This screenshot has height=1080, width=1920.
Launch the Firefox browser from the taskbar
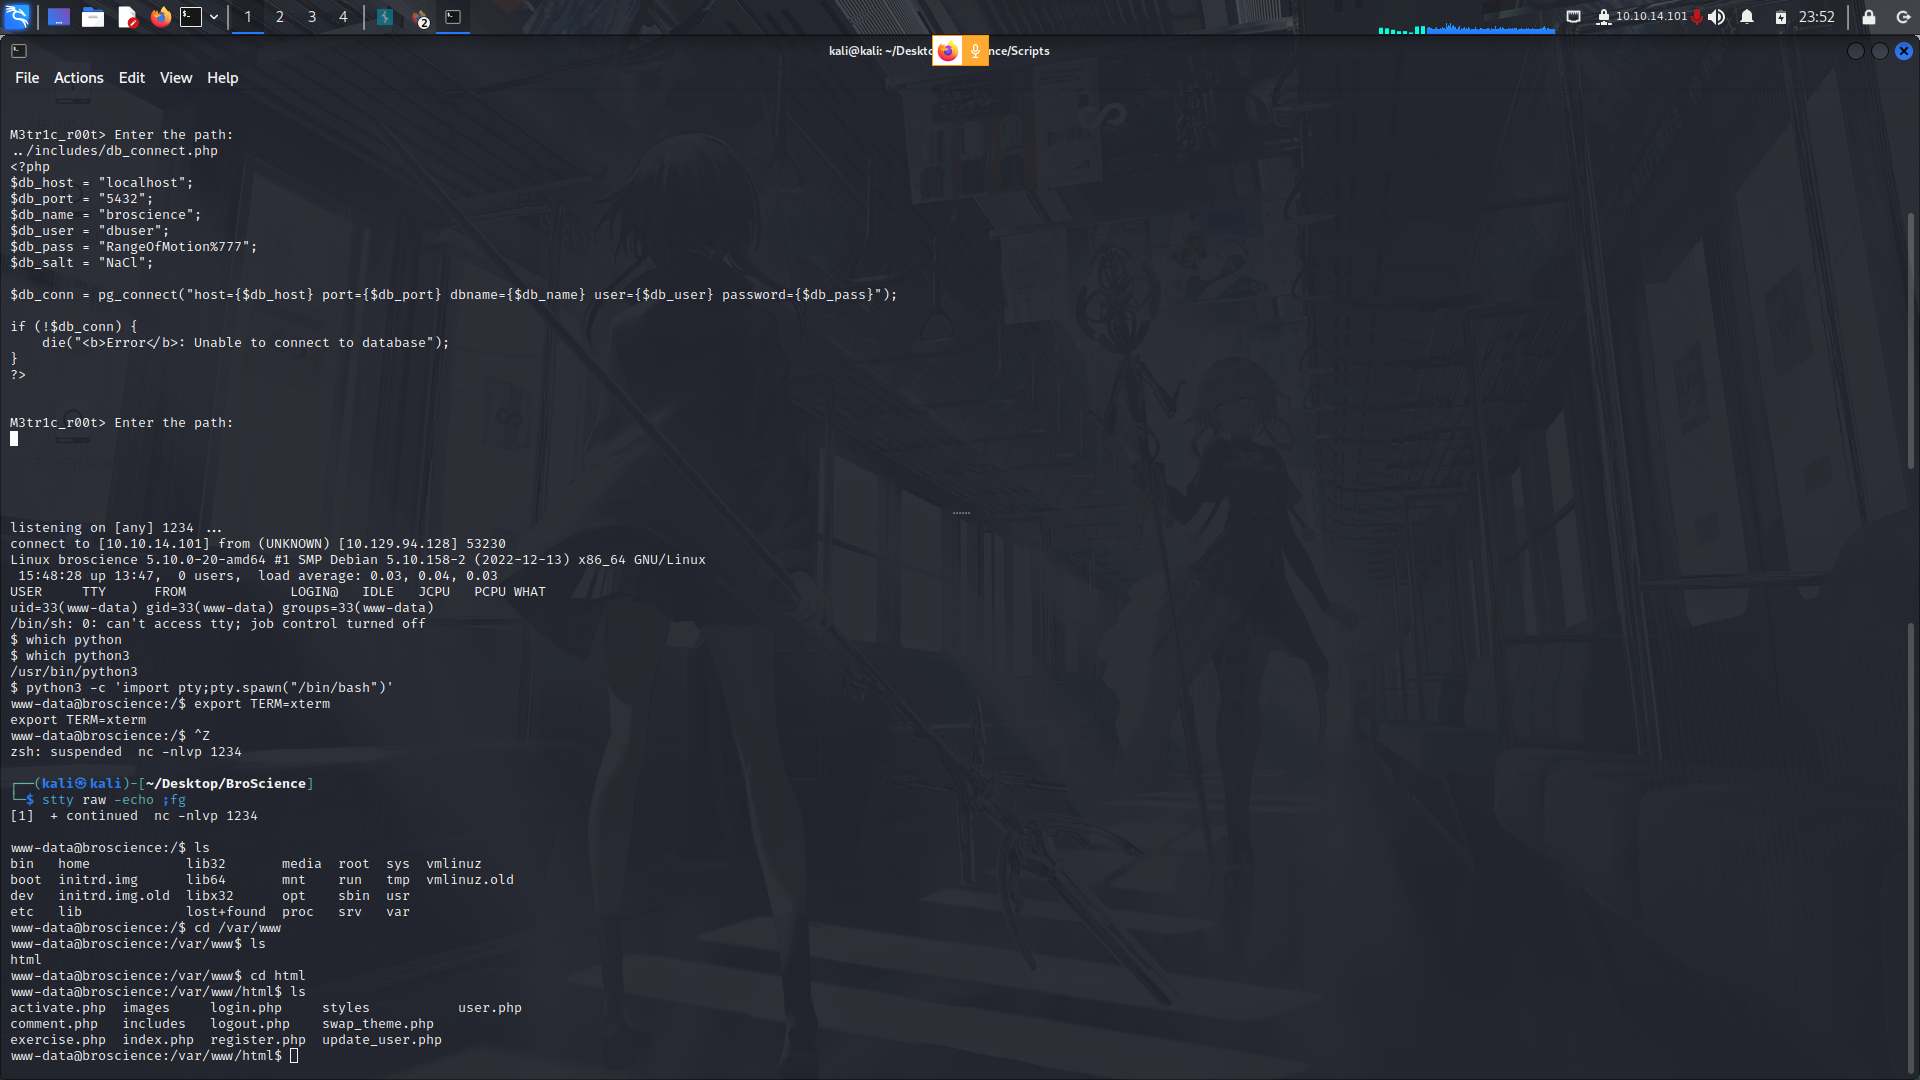tap(160, 16)
